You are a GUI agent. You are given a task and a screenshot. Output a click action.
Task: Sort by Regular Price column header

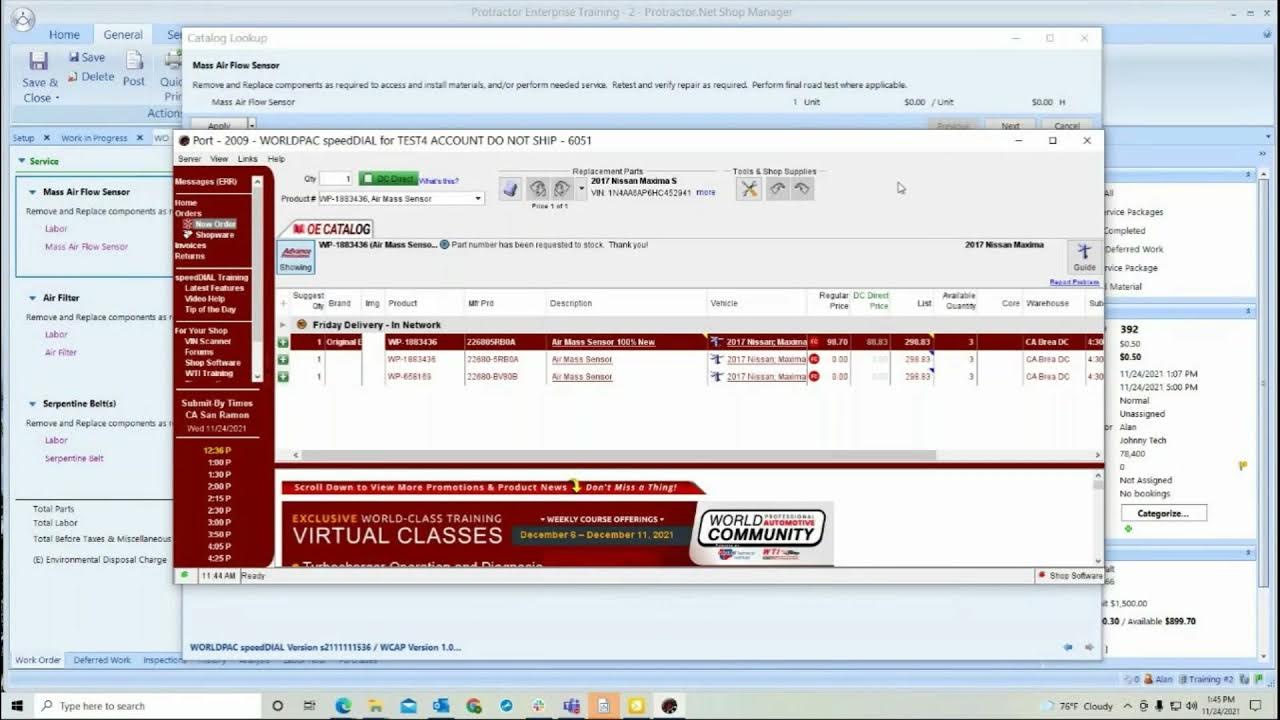834,300
